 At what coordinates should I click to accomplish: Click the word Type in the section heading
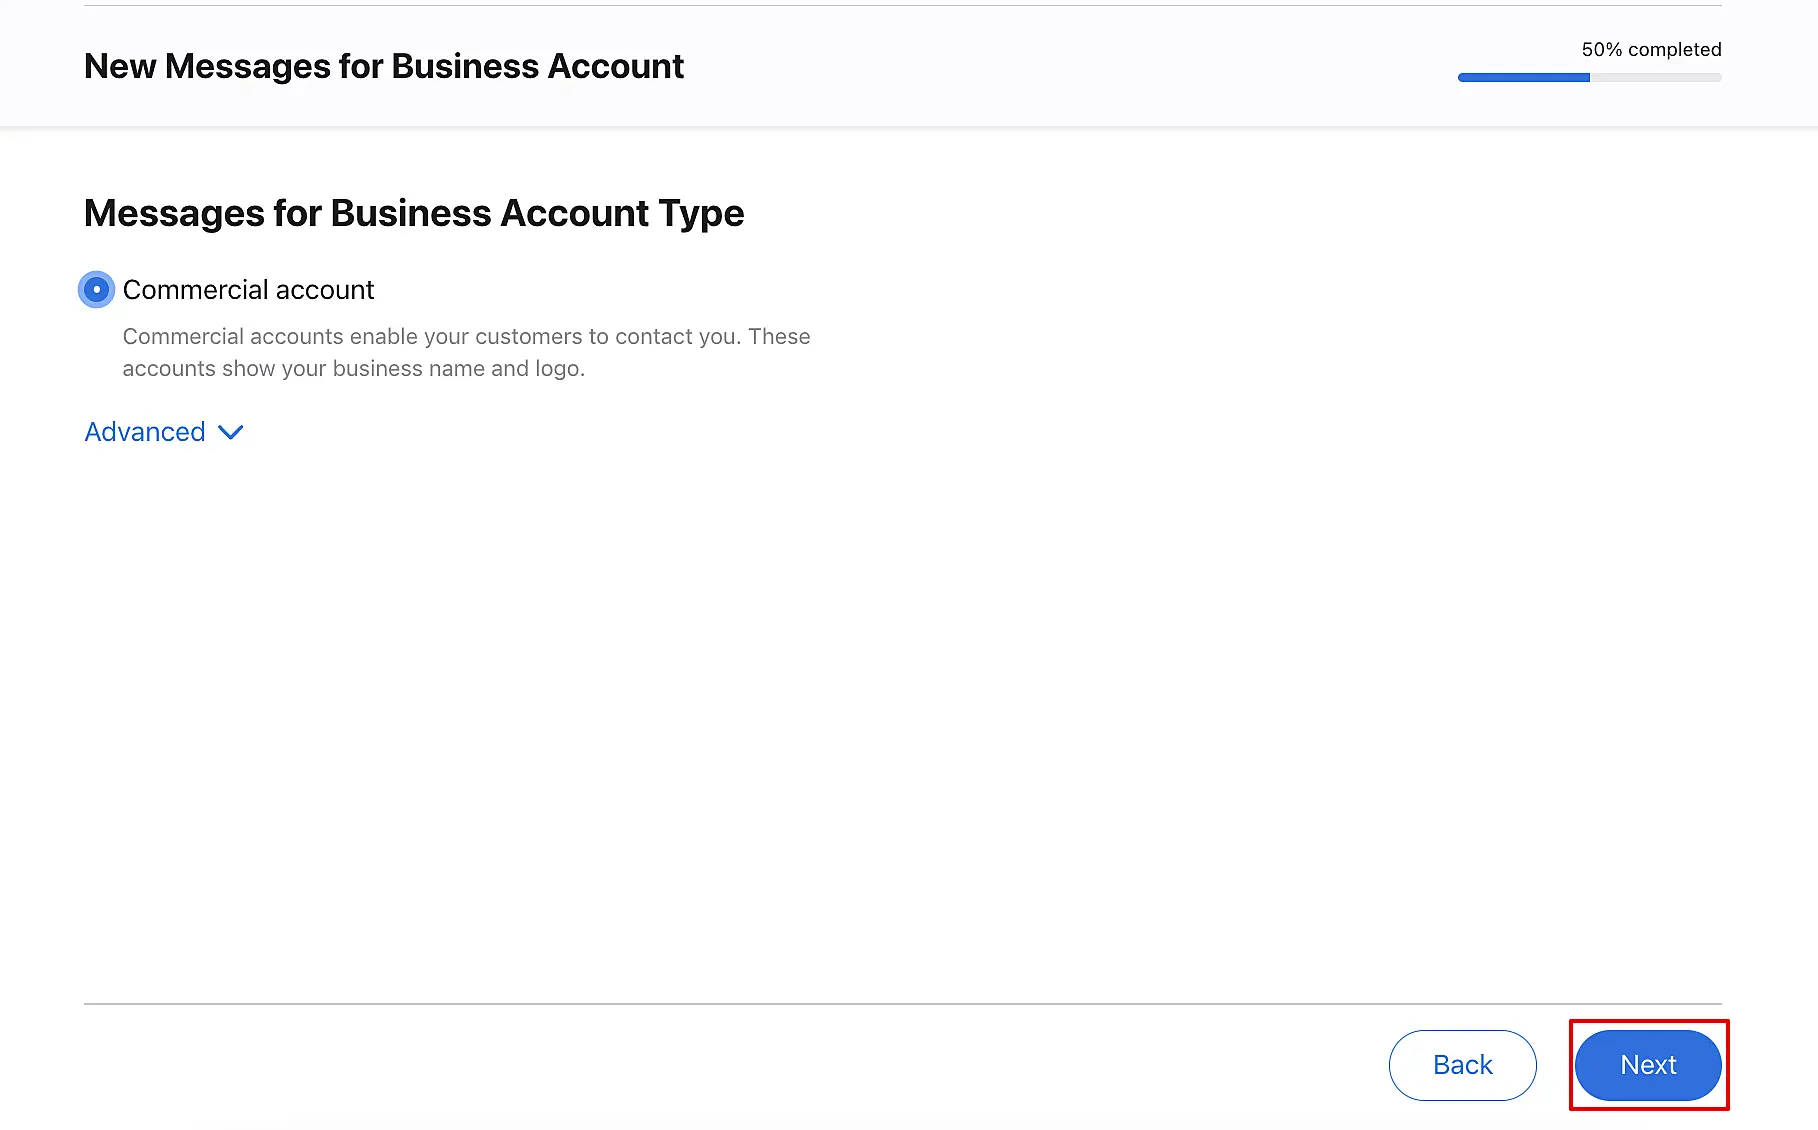701,213
